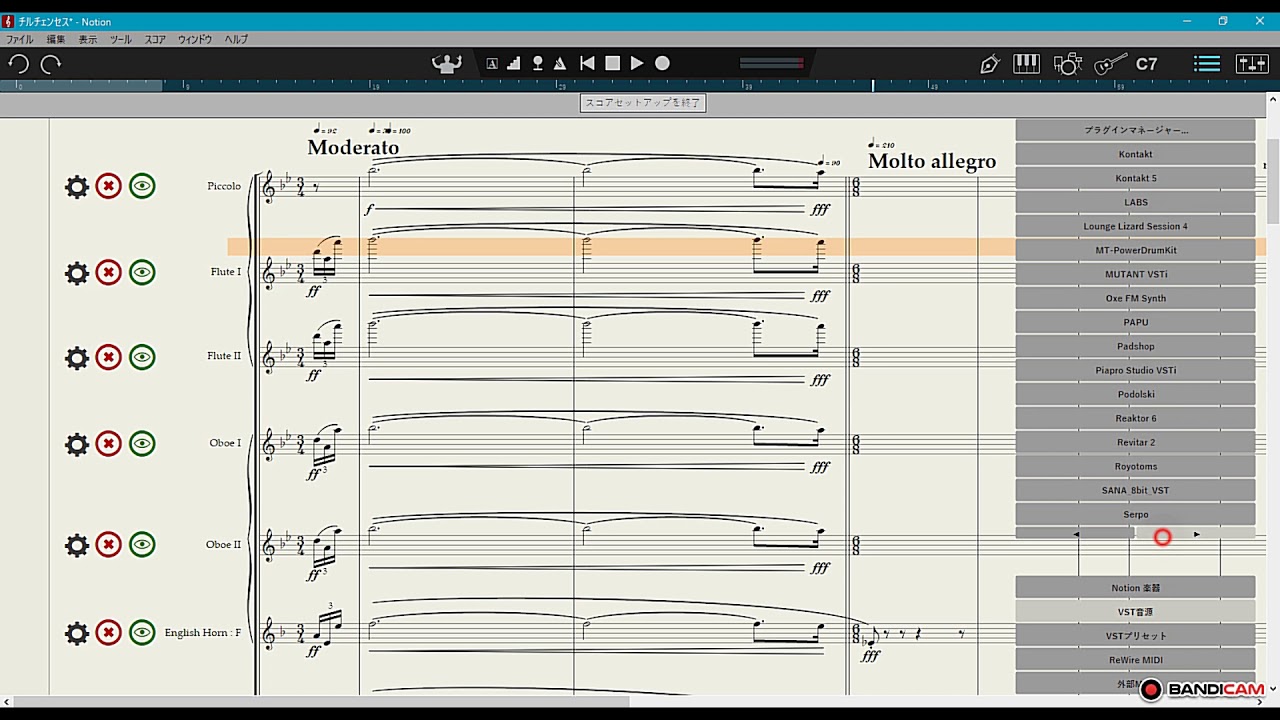This screenshot has width=1280, height=720.
Task: Click the redo arrow icon
Action: pos(51,64)
